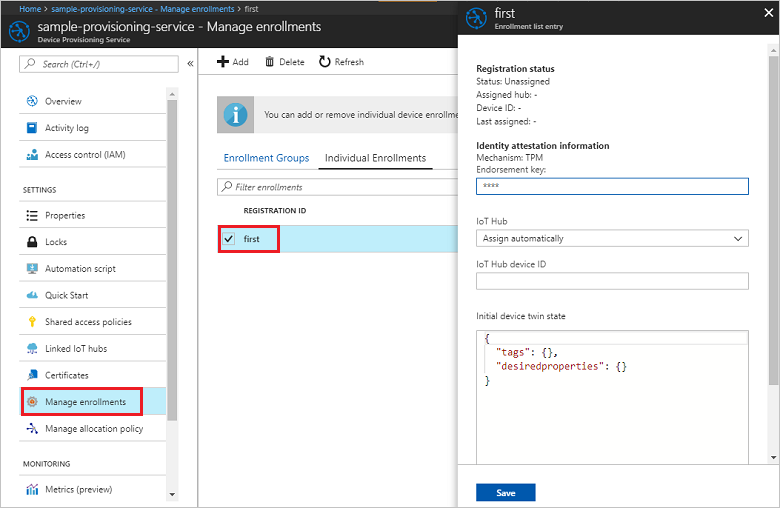Click the Overview globe icon
Screen dimensions: 780x508
tap(32, 101)
